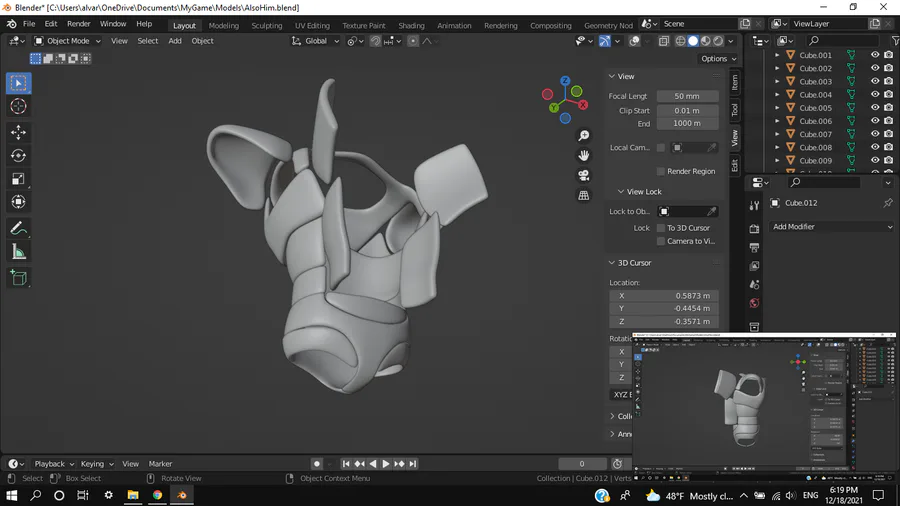Open the File menu
The width and height of the screenshot is (900, 506).
(29, 24)
